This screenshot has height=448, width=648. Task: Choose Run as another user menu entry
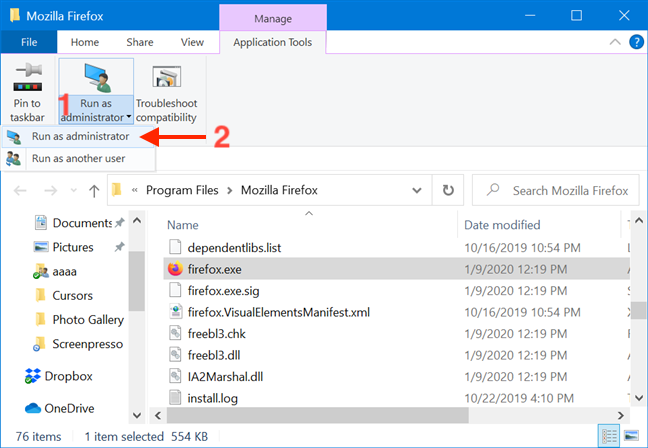tap(78, 159)
